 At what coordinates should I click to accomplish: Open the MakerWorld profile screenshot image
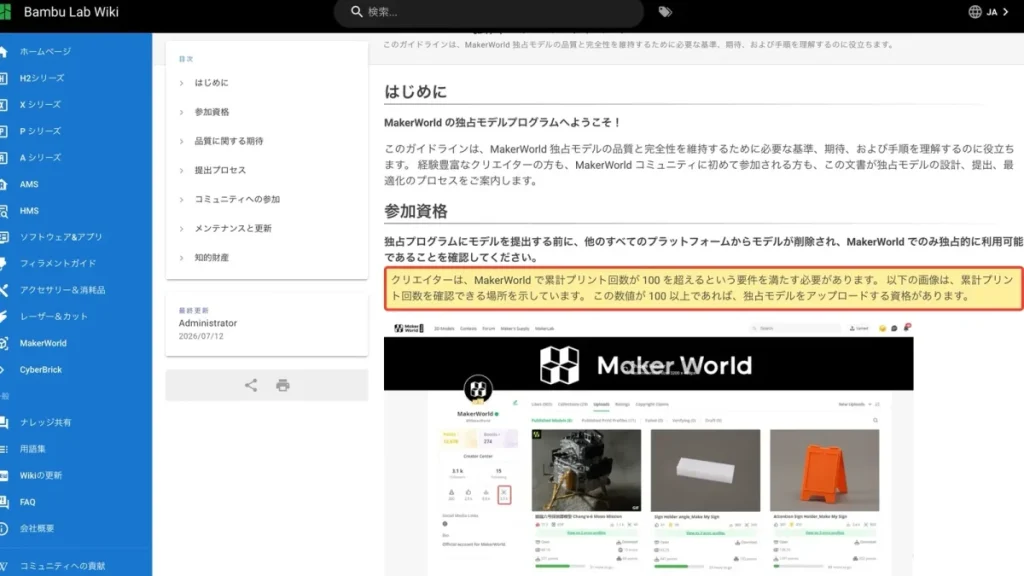coord(648,449)
